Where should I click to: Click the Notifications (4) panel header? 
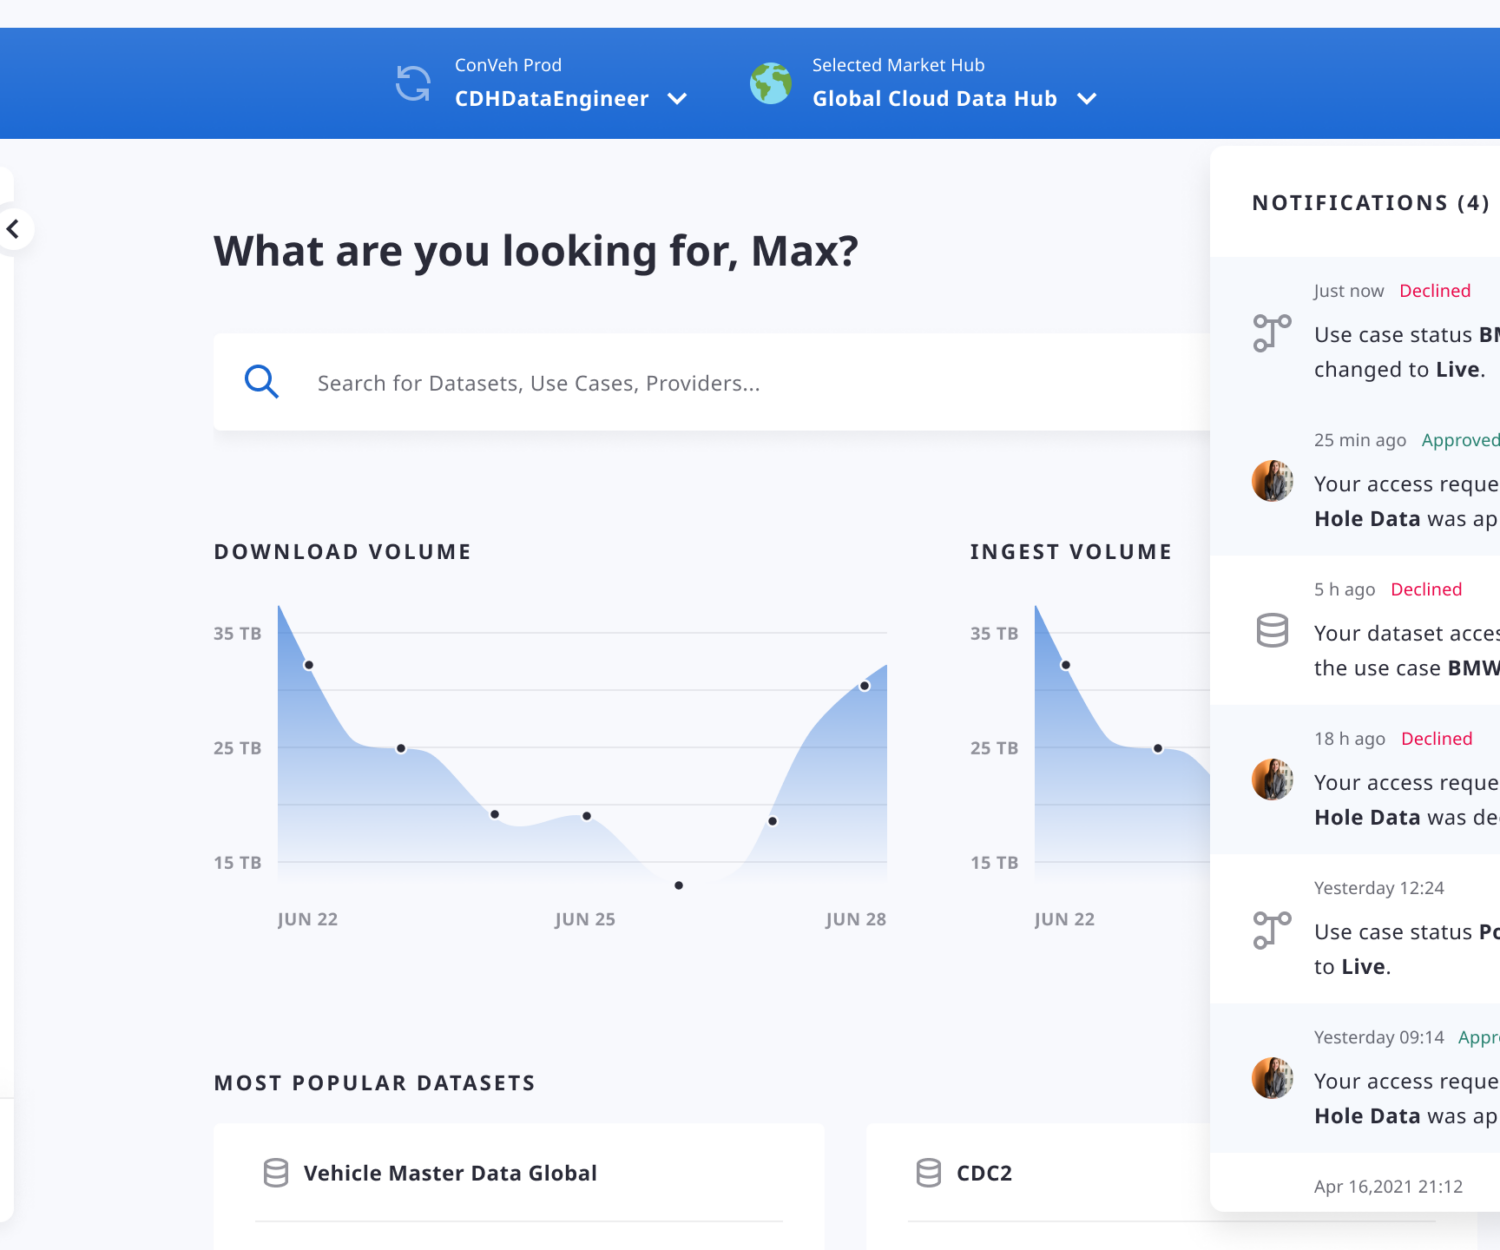pyautogui.click(x=1370, y=203)
